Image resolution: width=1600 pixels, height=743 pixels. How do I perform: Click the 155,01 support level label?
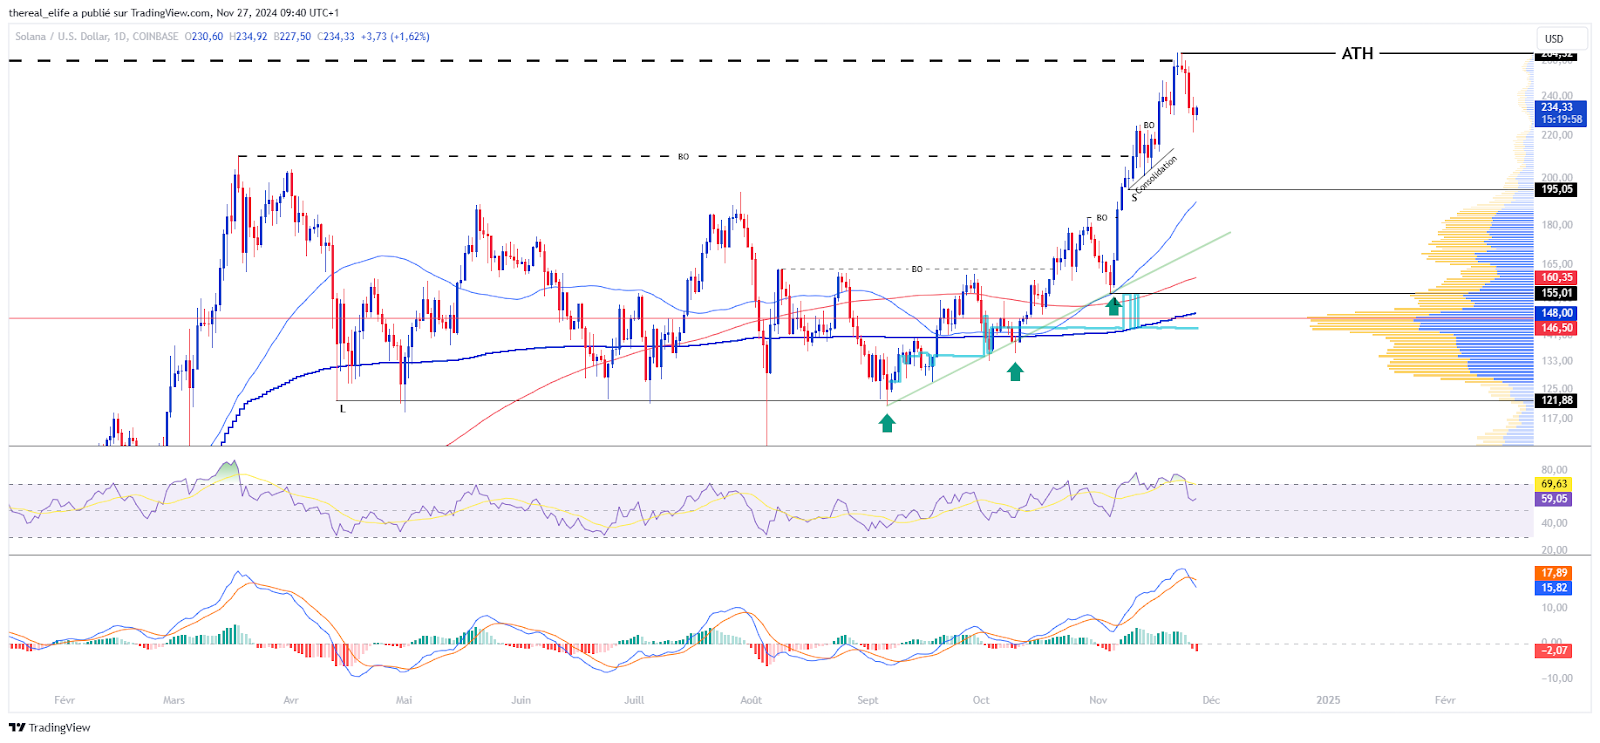pos(1556,293)
